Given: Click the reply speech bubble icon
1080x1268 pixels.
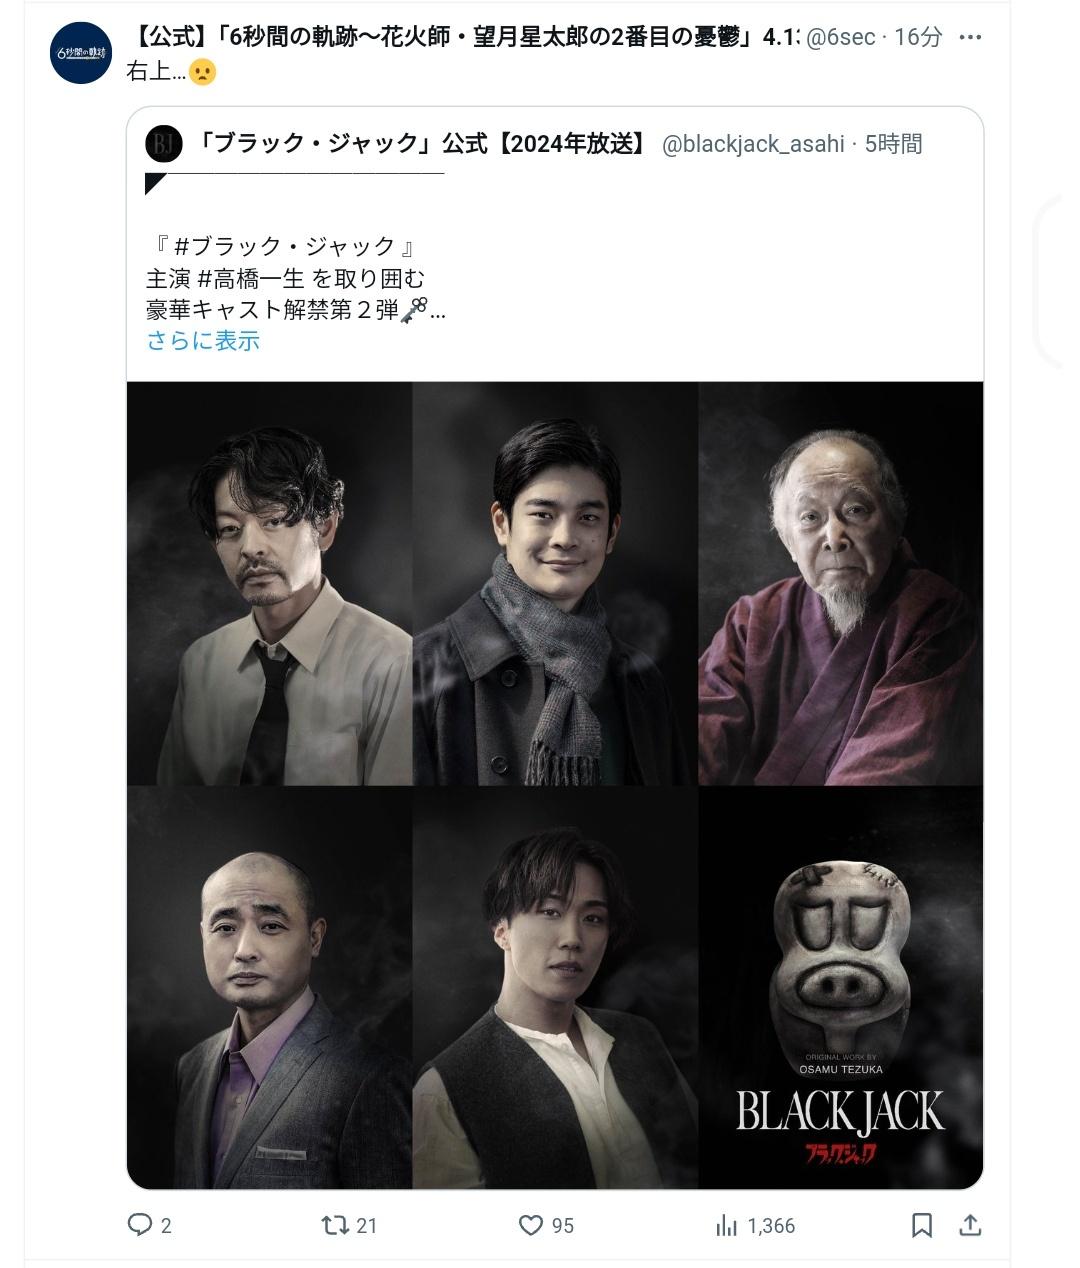Looking at the screenshot, I should (139, 1225).
